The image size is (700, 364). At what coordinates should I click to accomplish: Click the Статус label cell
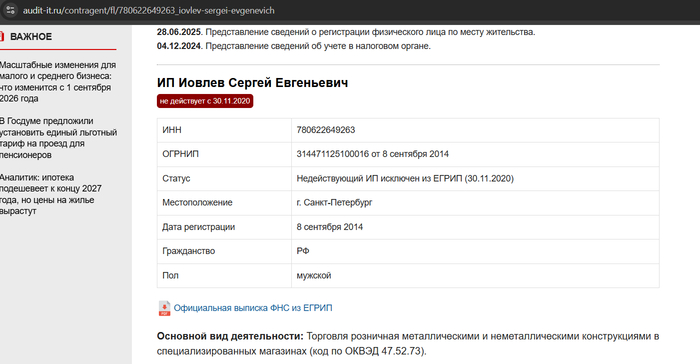224,179
